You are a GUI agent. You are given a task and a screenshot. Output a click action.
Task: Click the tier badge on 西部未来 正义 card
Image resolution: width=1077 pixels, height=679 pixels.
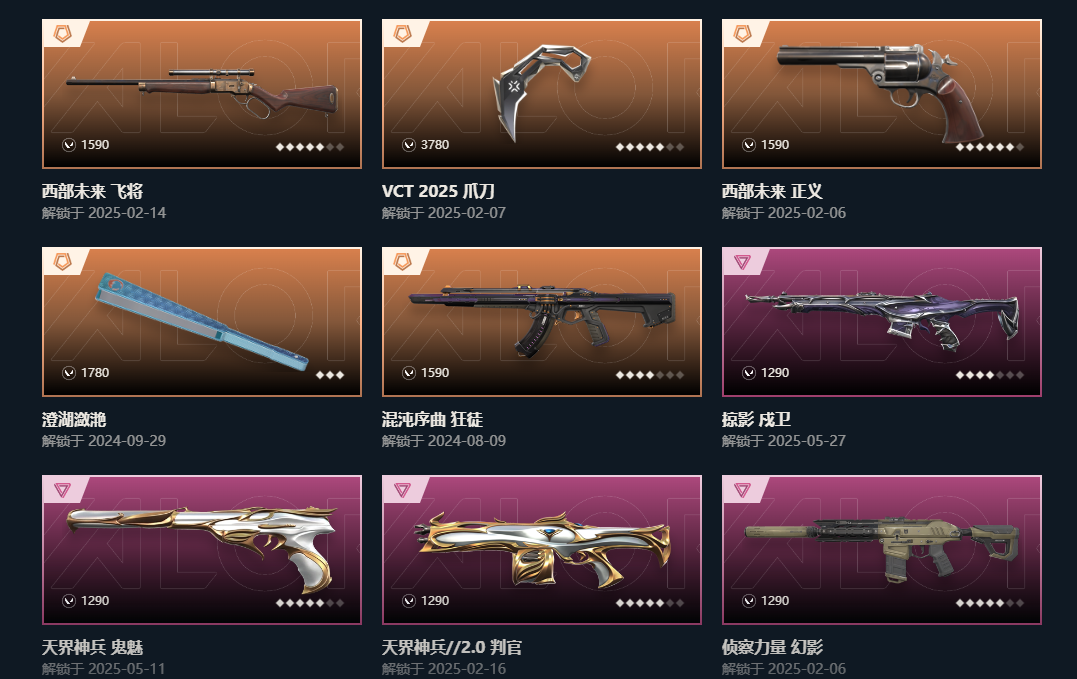coord(742,33)
